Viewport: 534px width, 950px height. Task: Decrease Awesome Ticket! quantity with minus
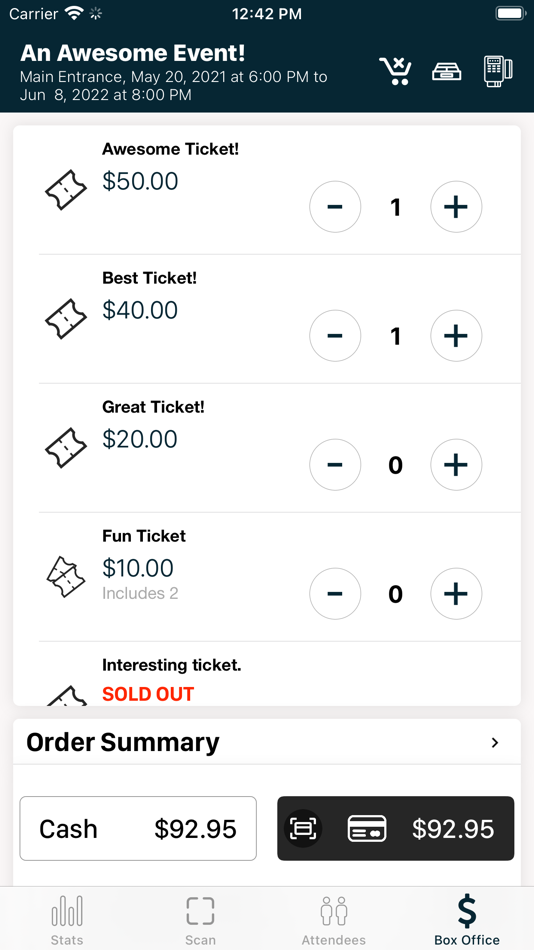point(335,207)
